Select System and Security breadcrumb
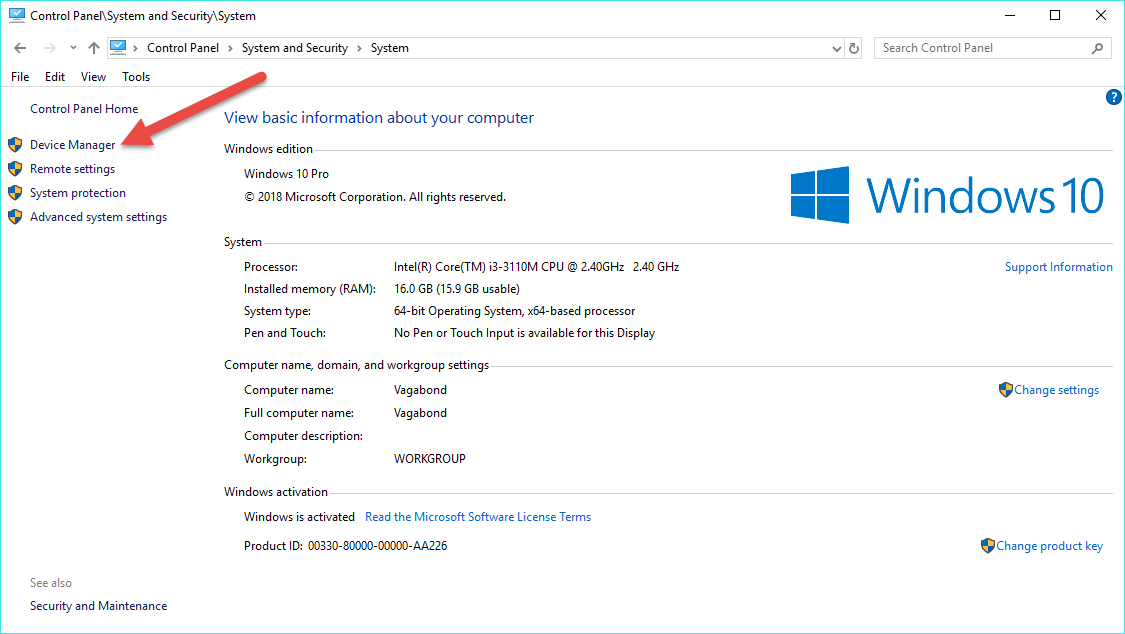Screen dimensions: 1125x634 (295, 48)
